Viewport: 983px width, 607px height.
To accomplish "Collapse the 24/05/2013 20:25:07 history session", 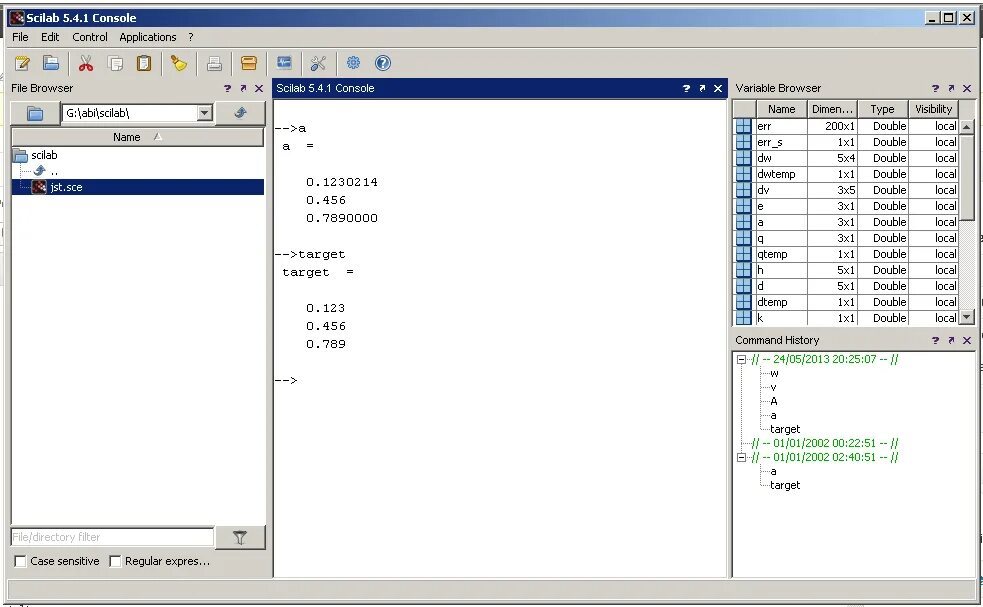I will (x=741, y=359).
